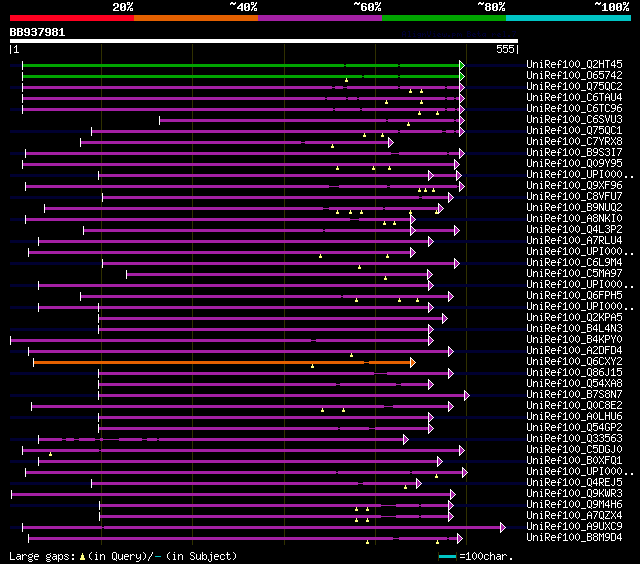Viewport: 640px width, 564px height.
Task: Open hit UniRef100_C6TAU4
Action: coord(574,98)
